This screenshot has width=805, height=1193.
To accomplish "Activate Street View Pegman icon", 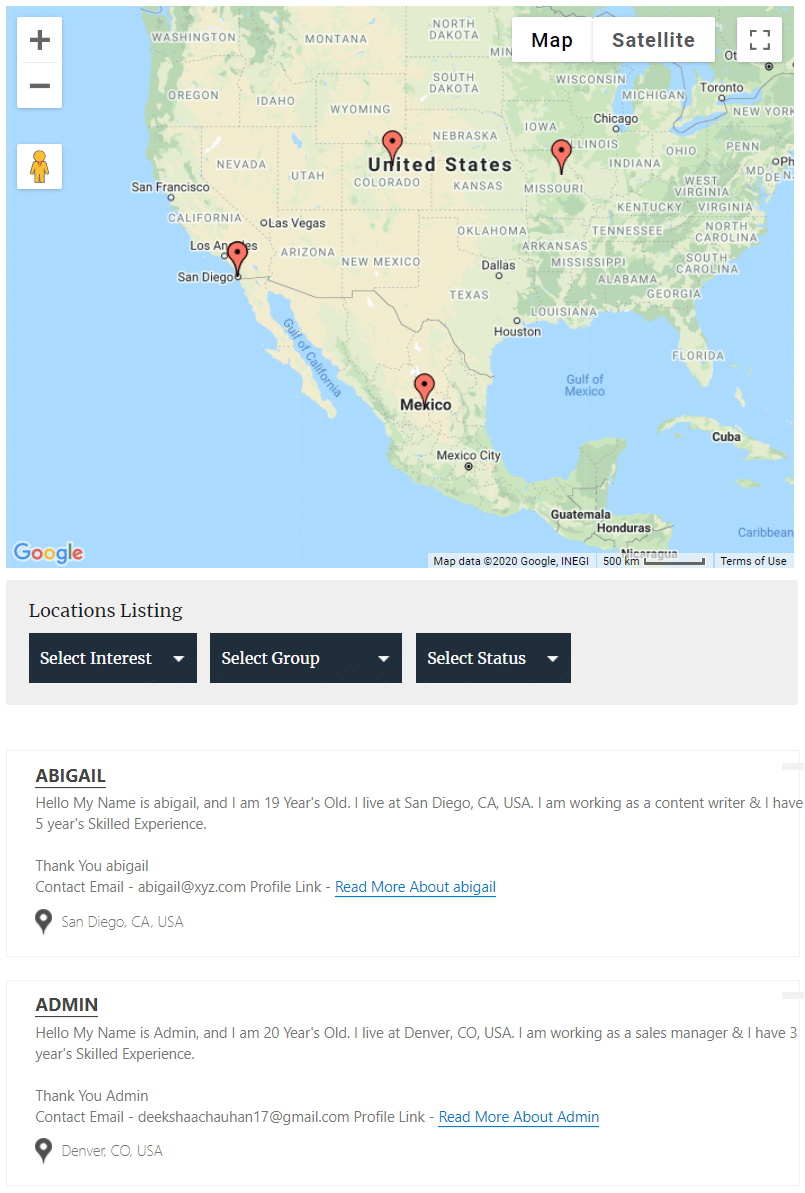I will coord(39,166).
